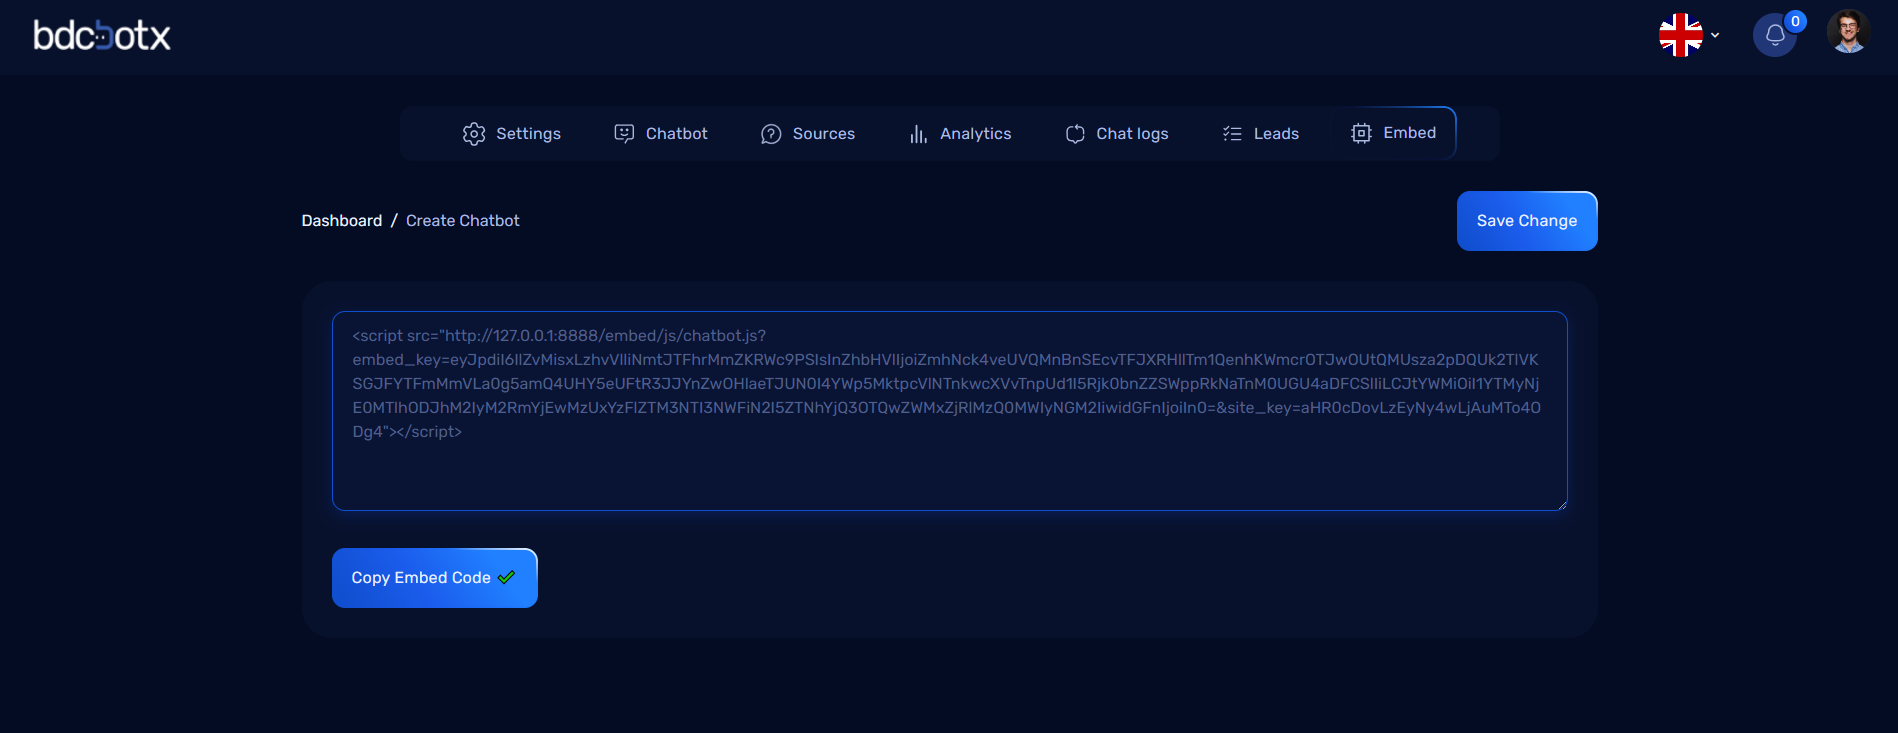Image resolution: width=1898 pixels, height=733 pixels.
Task: Click the Analytics bar chart icon
Action: pos(918,134)
